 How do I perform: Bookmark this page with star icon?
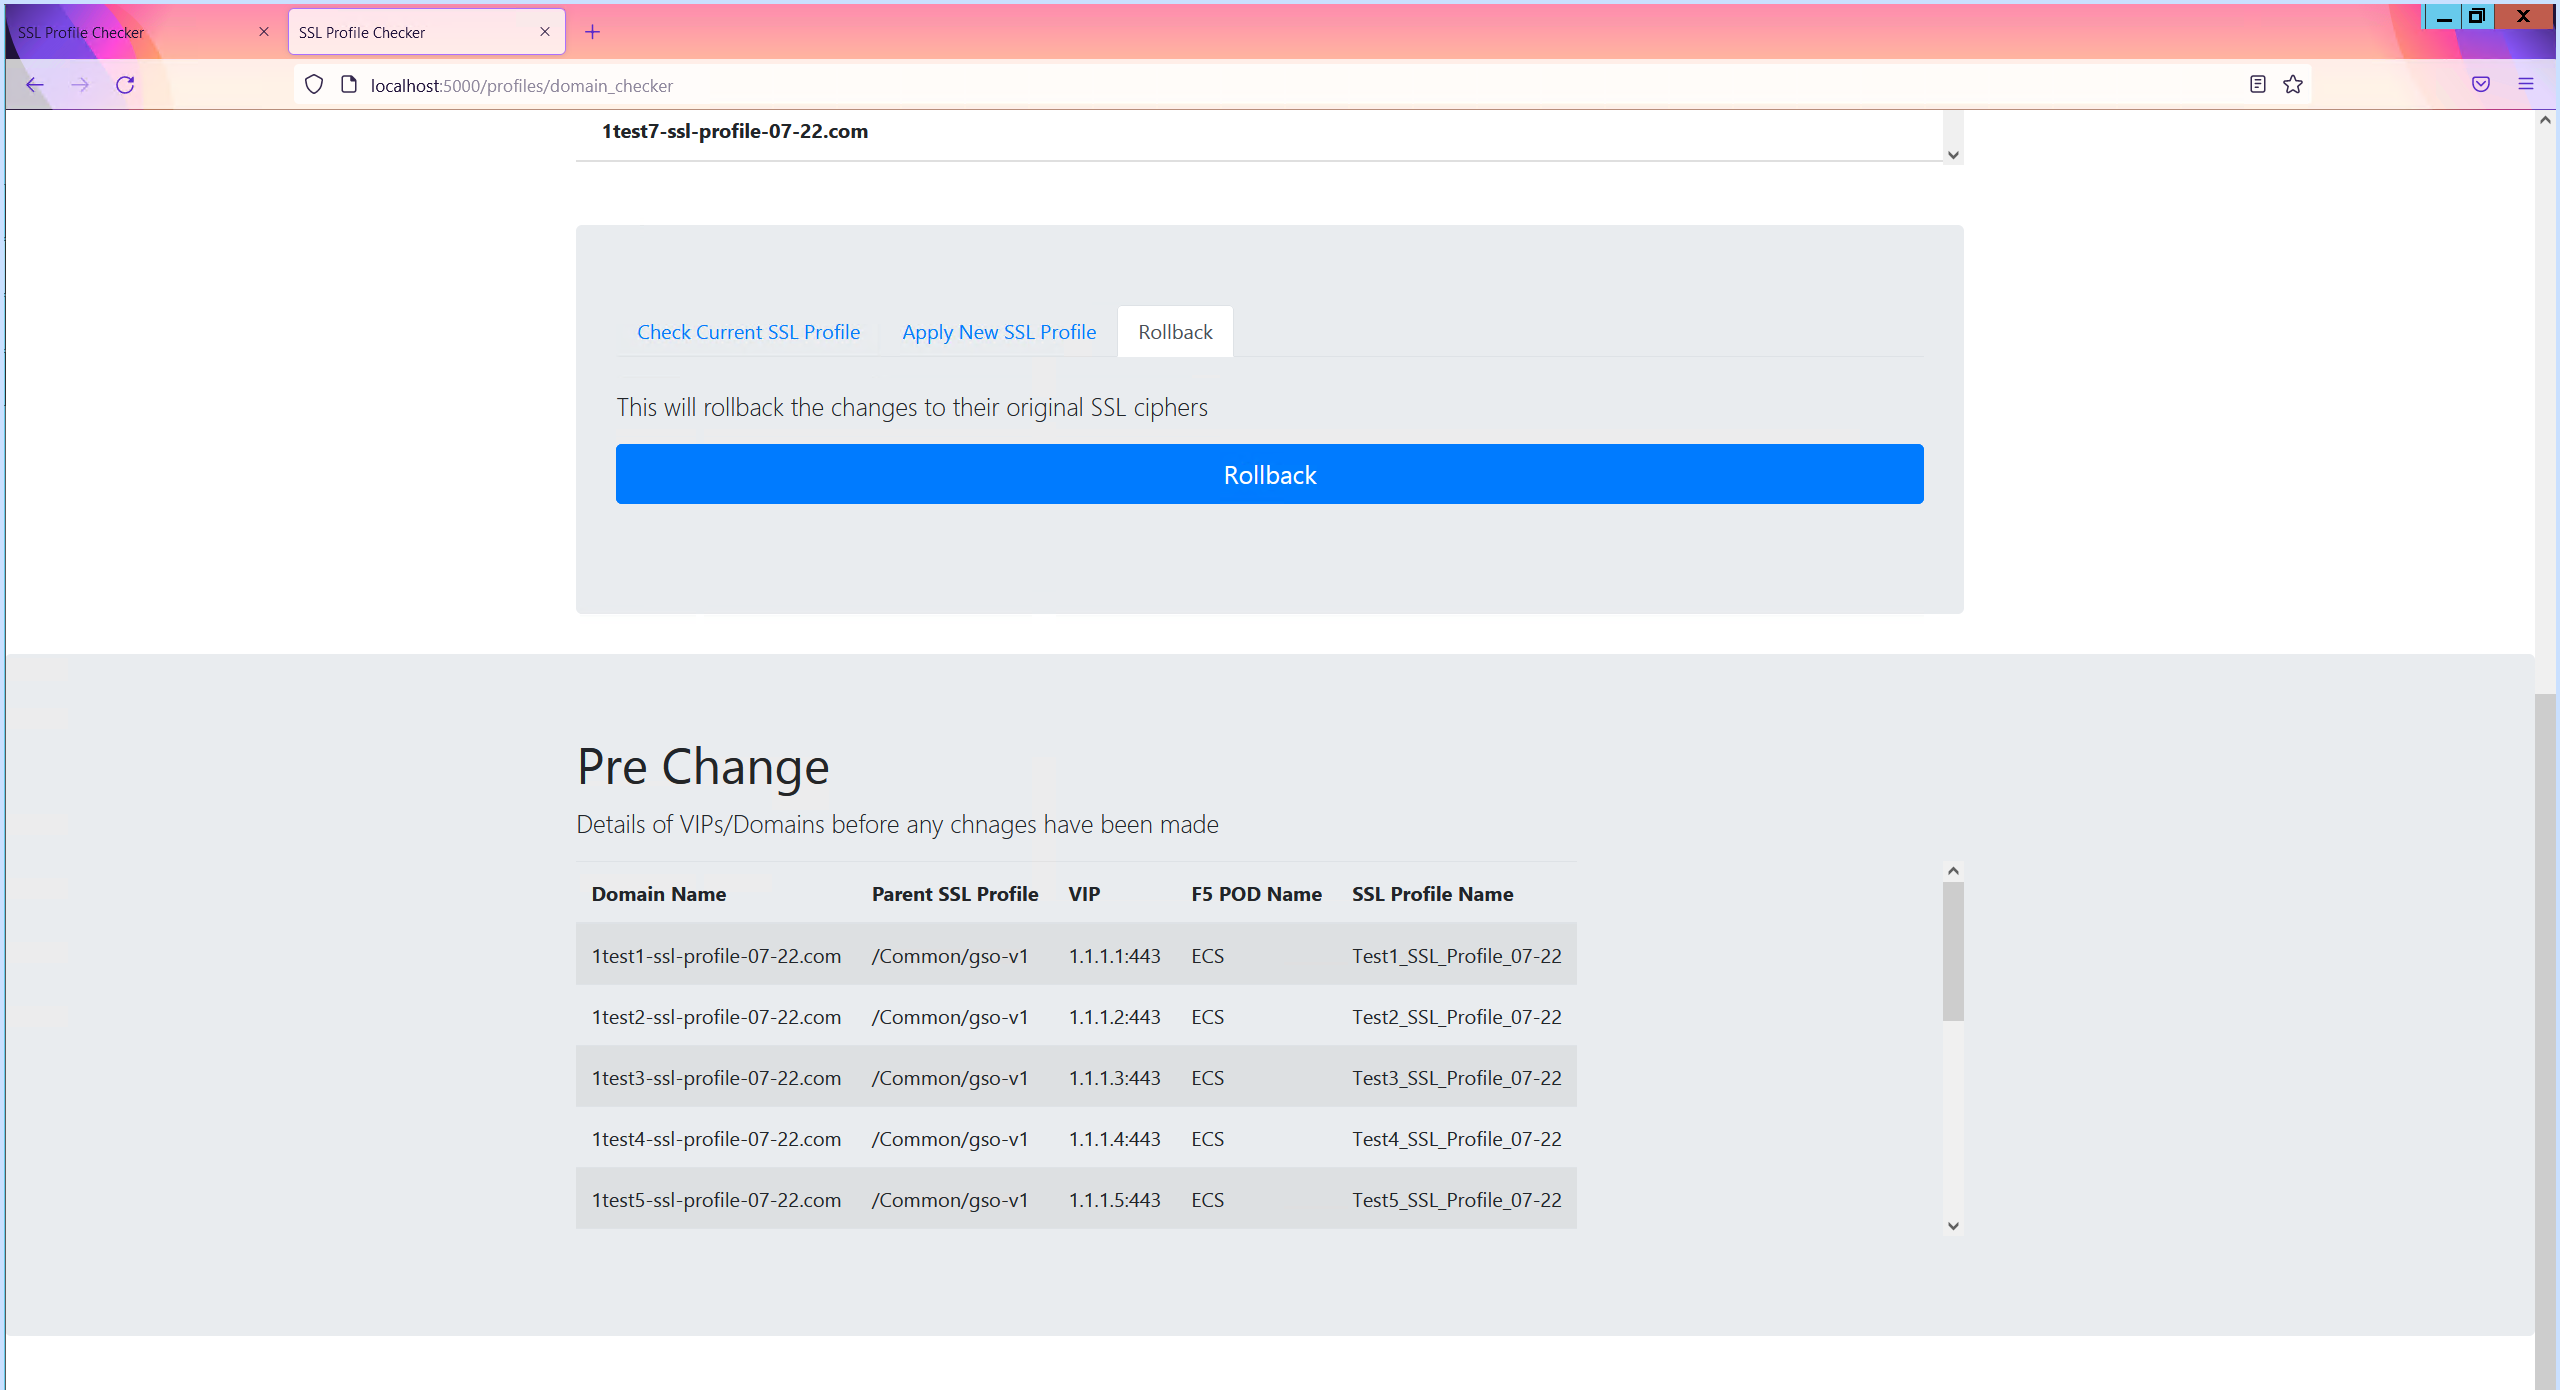(2293, 85)
